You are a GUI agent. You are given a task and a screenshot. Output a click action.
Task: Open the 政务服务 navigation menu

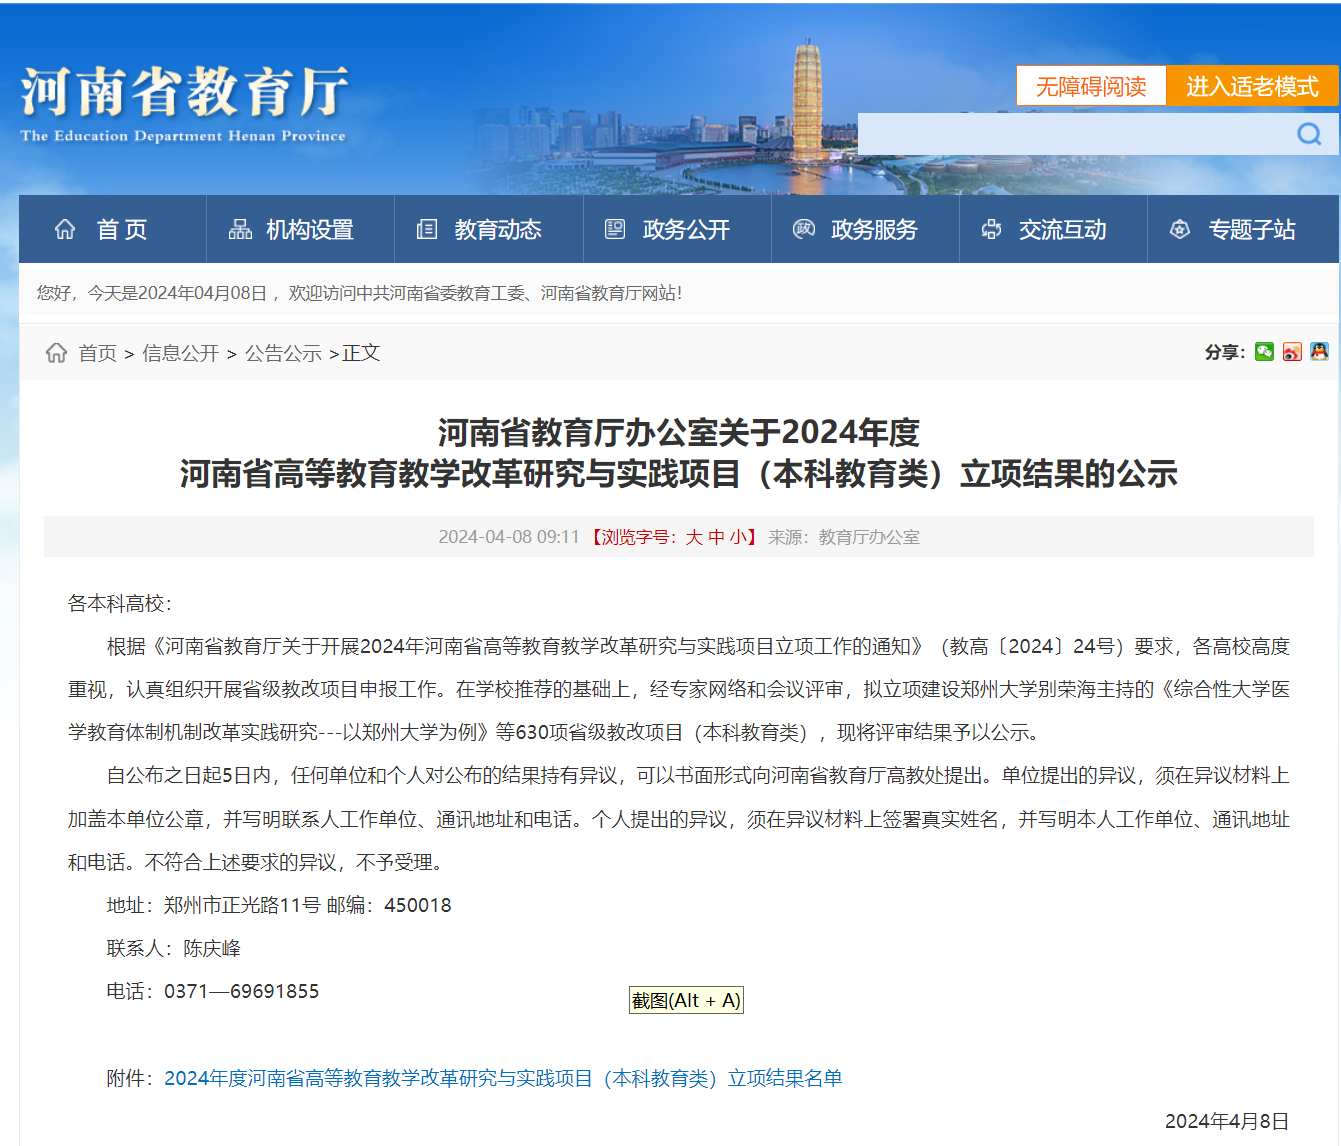point(873,230)
